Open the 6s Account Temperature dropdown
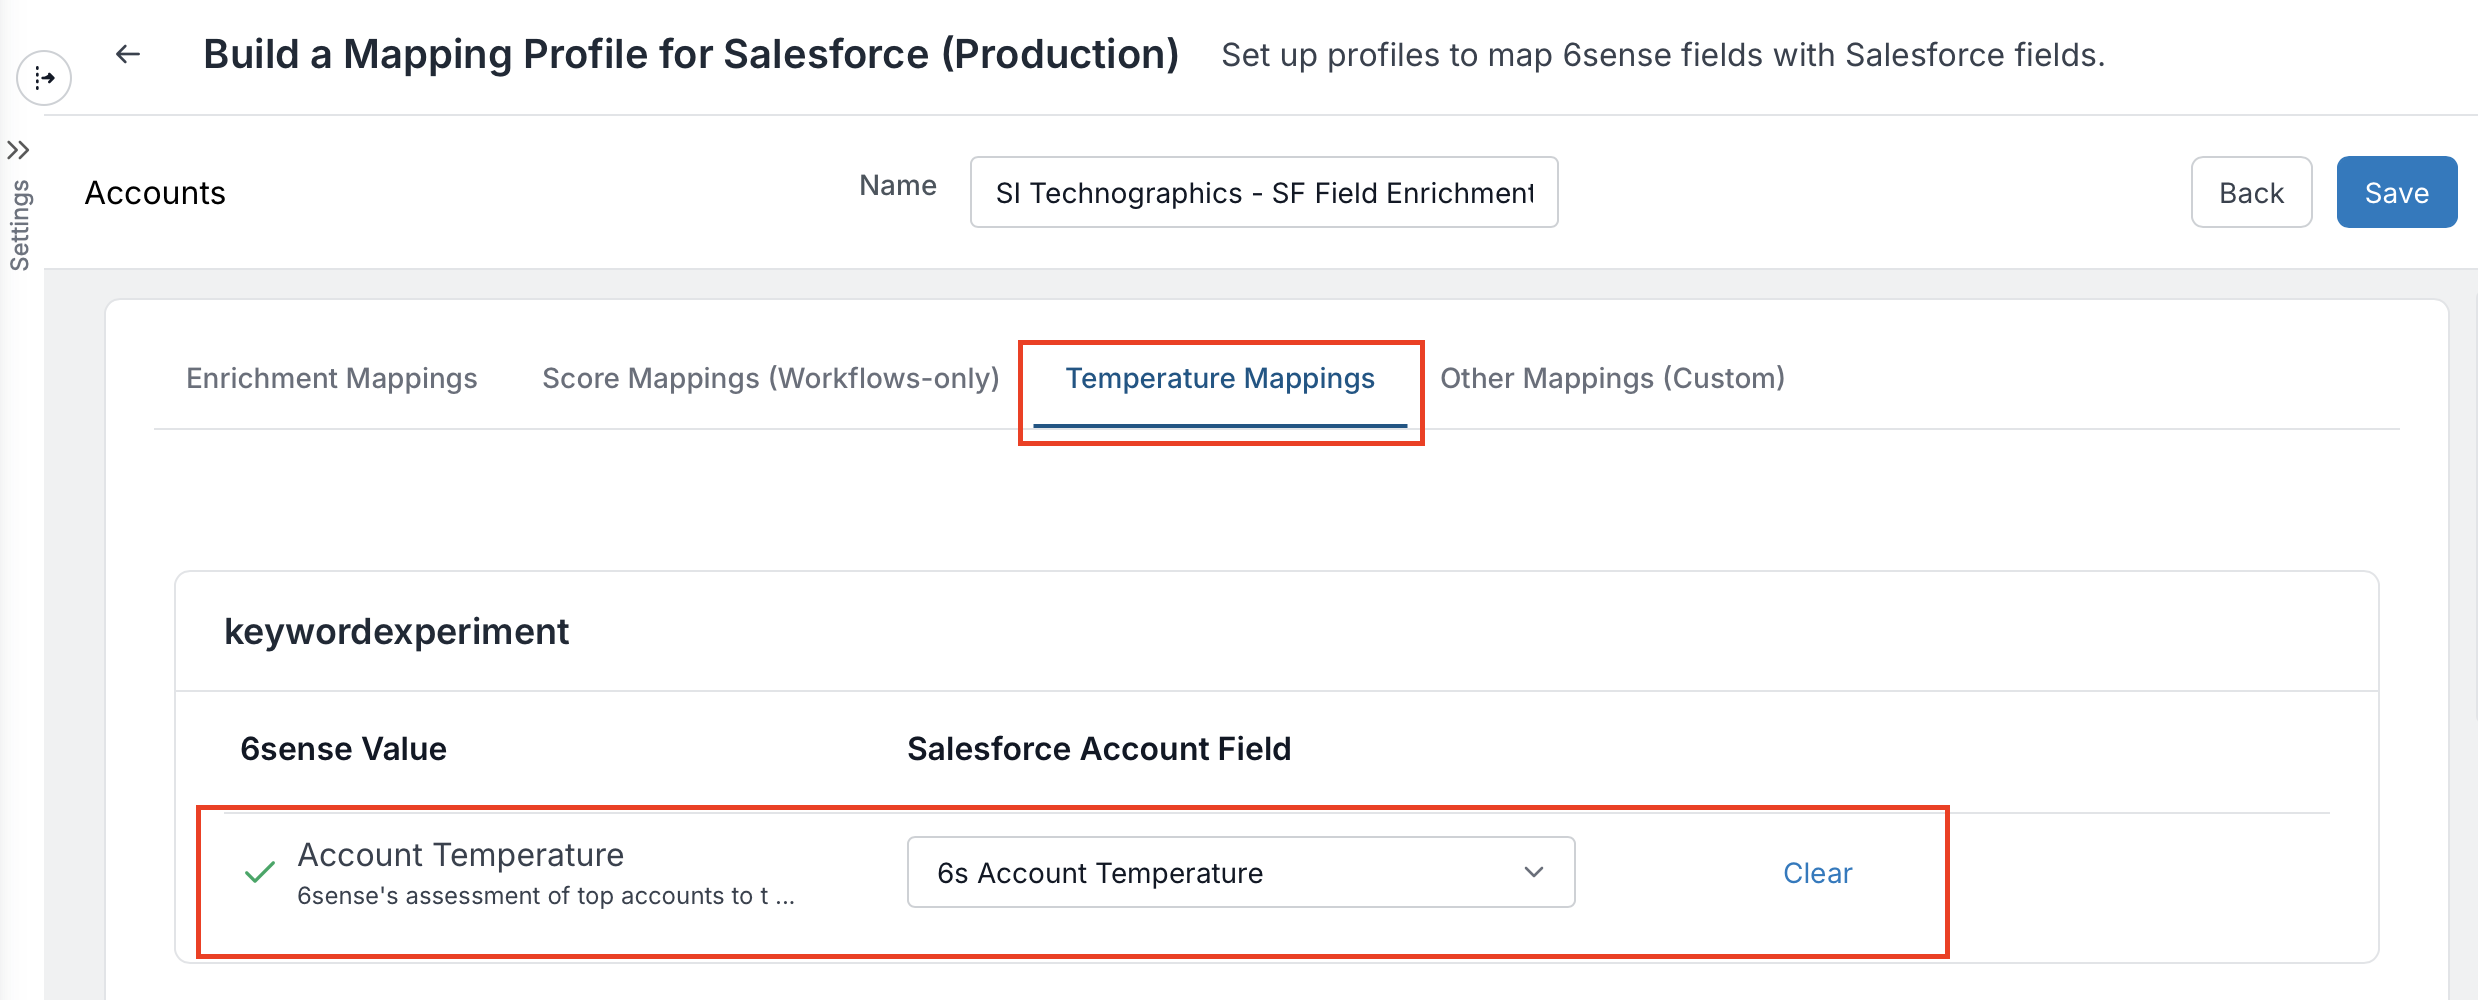The height and width of the screenshot is (1000, 2478). point(1241,872)
